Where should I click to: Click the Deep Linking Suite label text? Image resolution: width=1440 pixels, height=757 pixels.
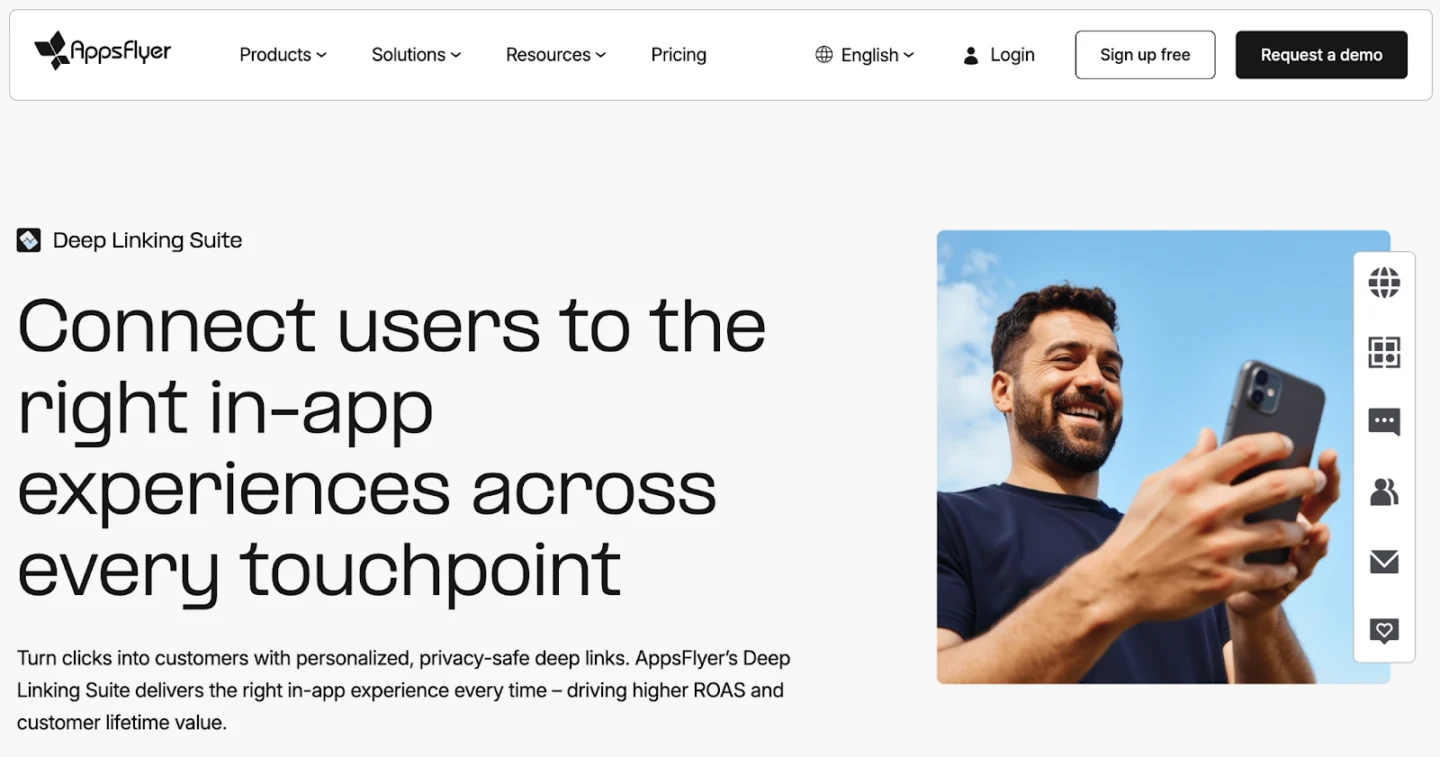tap(148, 240)
